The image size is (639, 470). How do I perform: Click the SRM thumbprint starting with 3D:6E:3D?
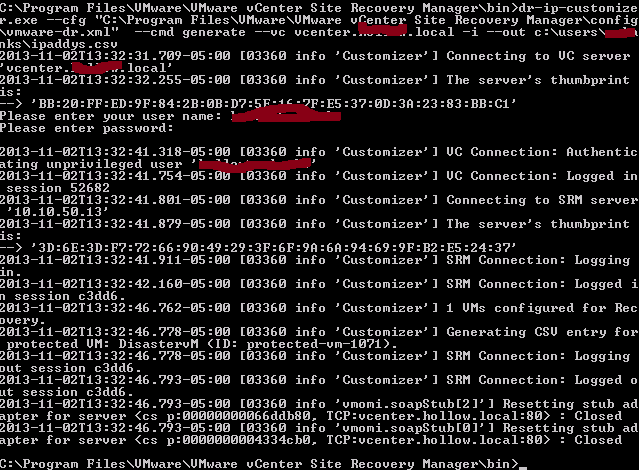[273, 247]
